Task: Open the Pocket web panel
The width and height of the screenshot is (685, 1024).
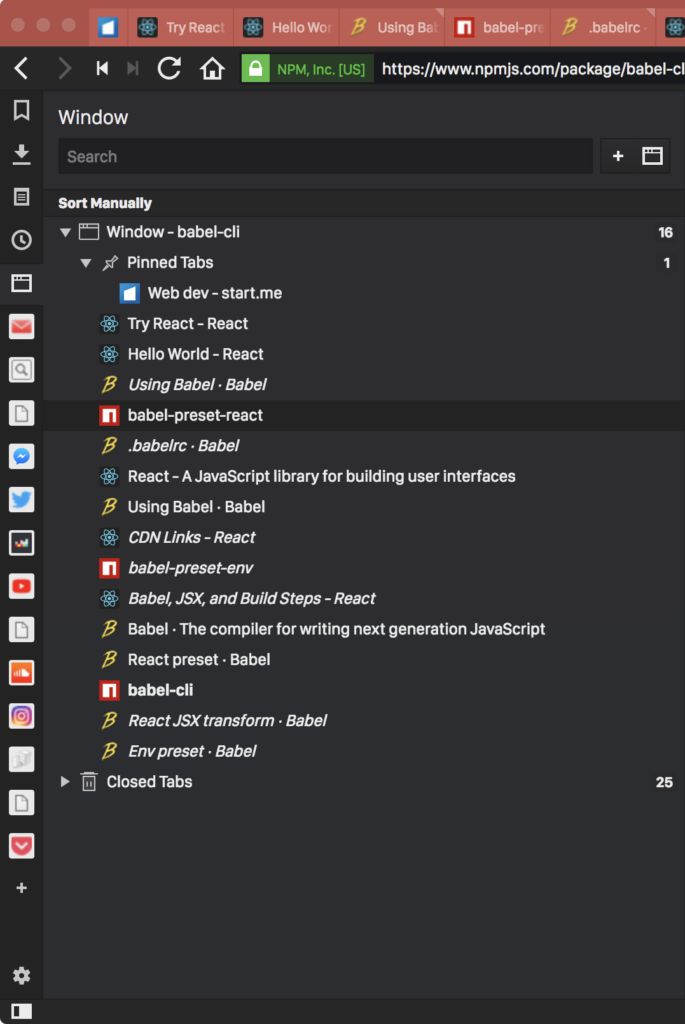Action: [x=22, y=846]
